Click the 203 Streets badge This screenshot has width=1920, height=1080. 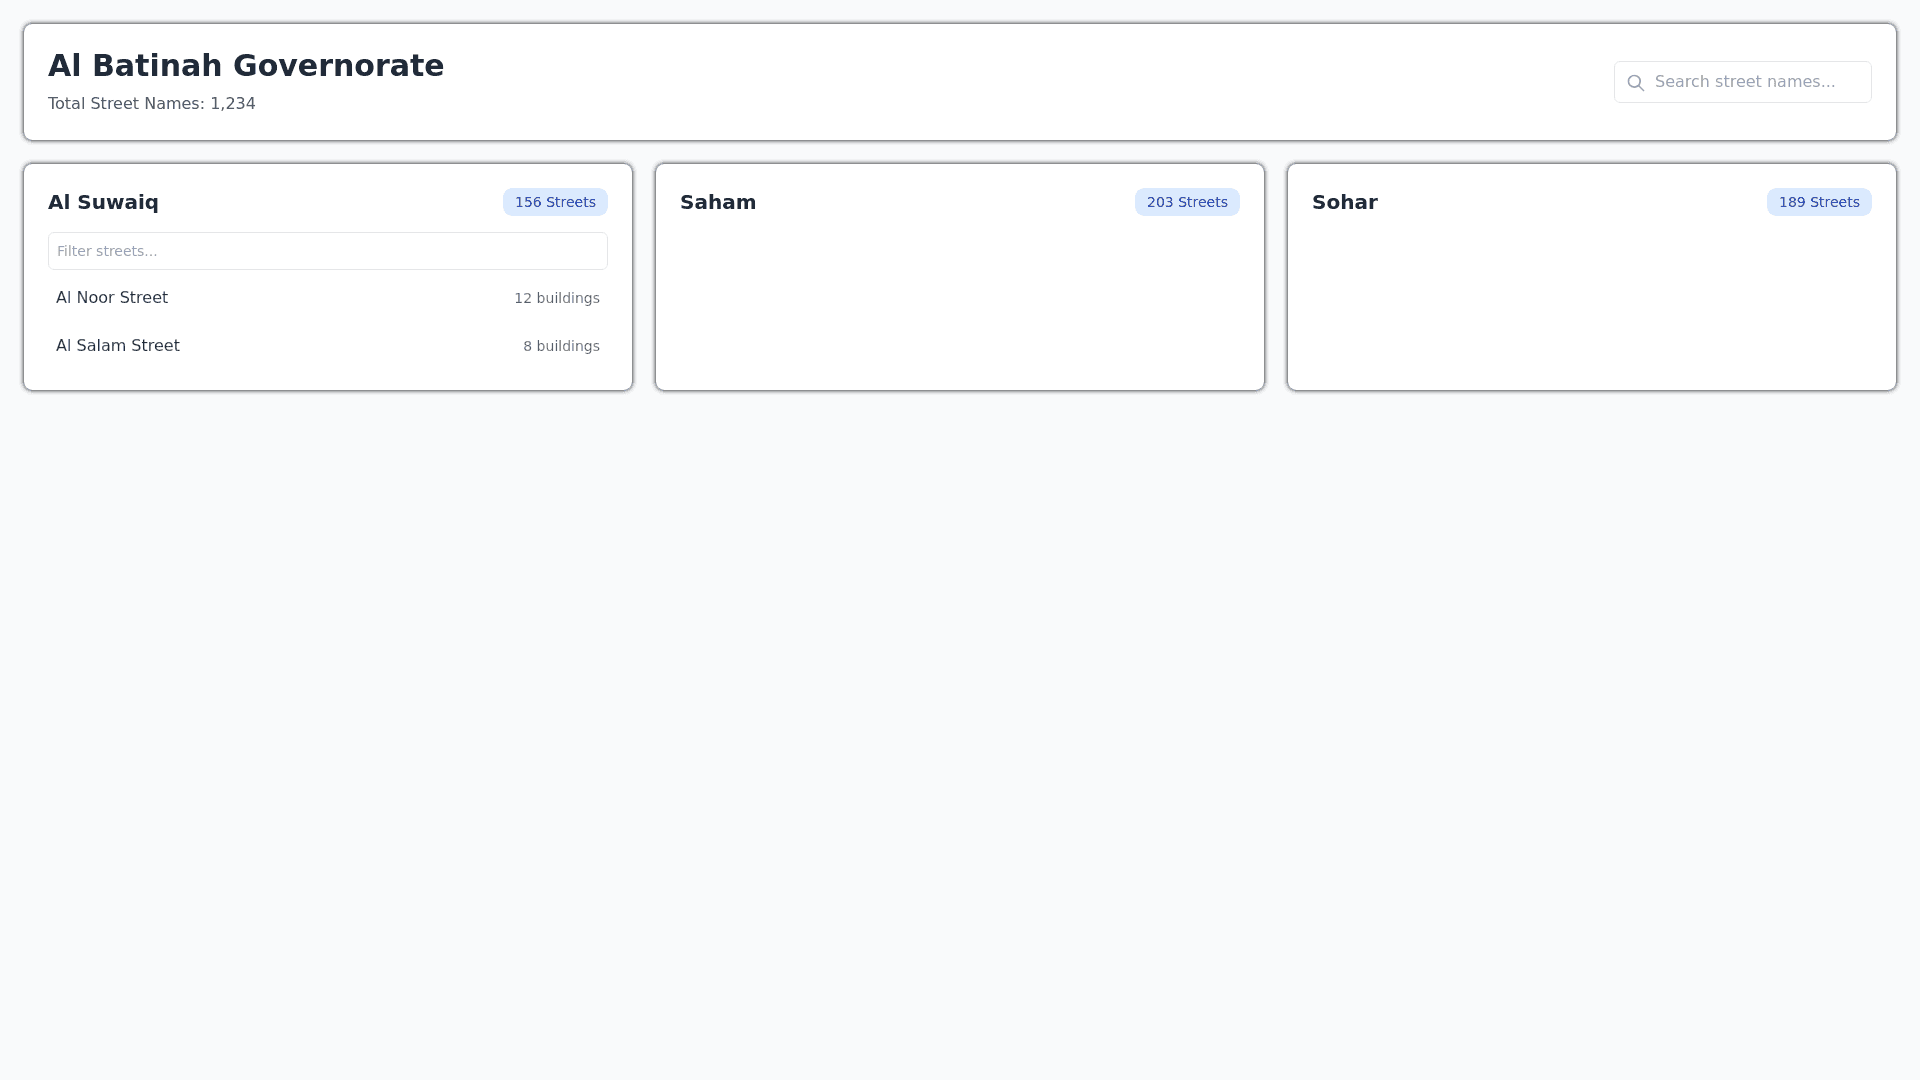(x=1187, y=202)
